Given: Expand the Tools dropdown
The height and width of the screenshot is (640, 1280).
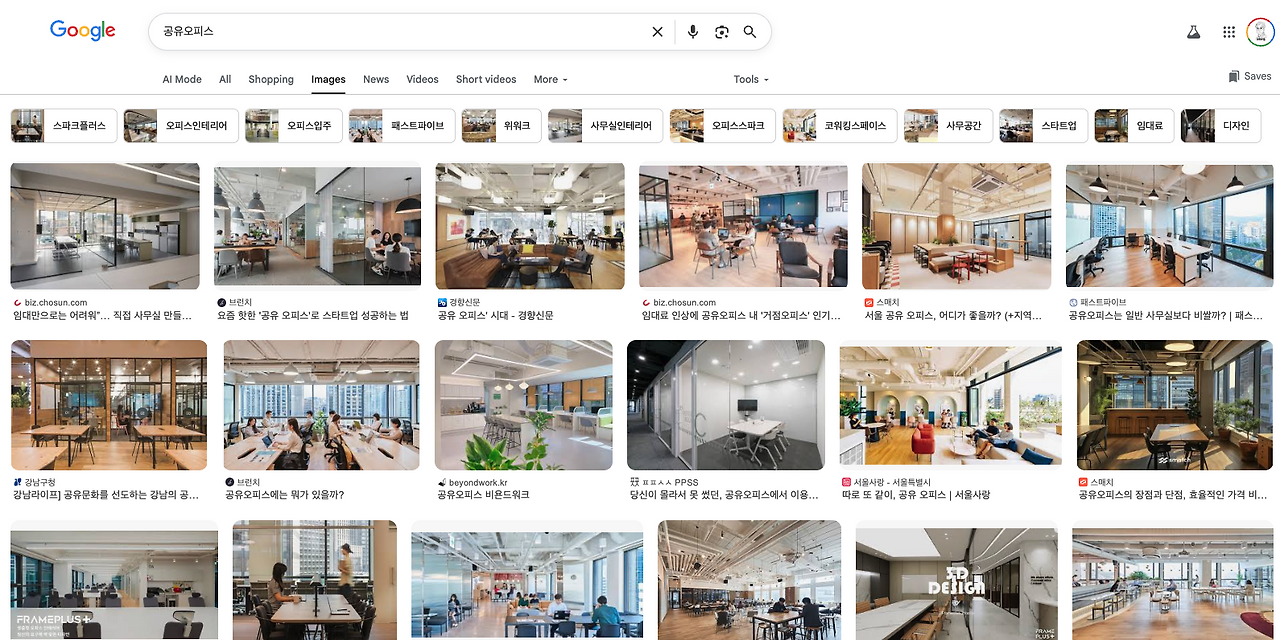Looking at the screenshot, I should (751, 79).
